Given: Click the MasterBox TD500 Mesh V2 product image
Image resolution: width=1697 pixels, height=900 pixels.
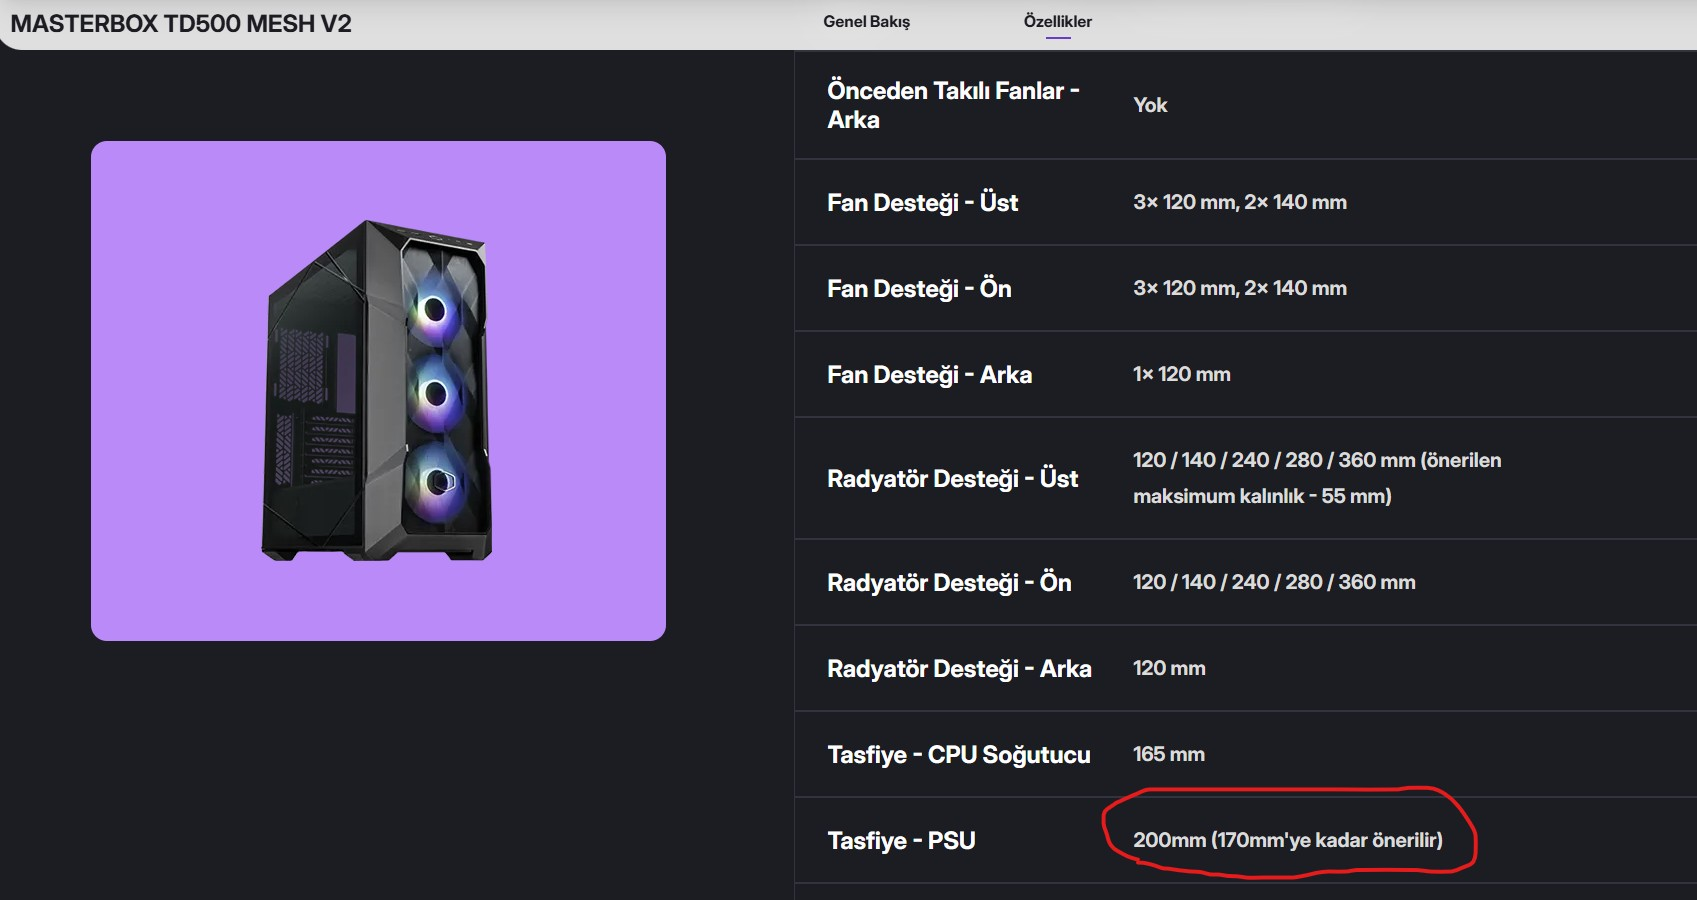Looking at the screenshot, I should pos(378,391).
